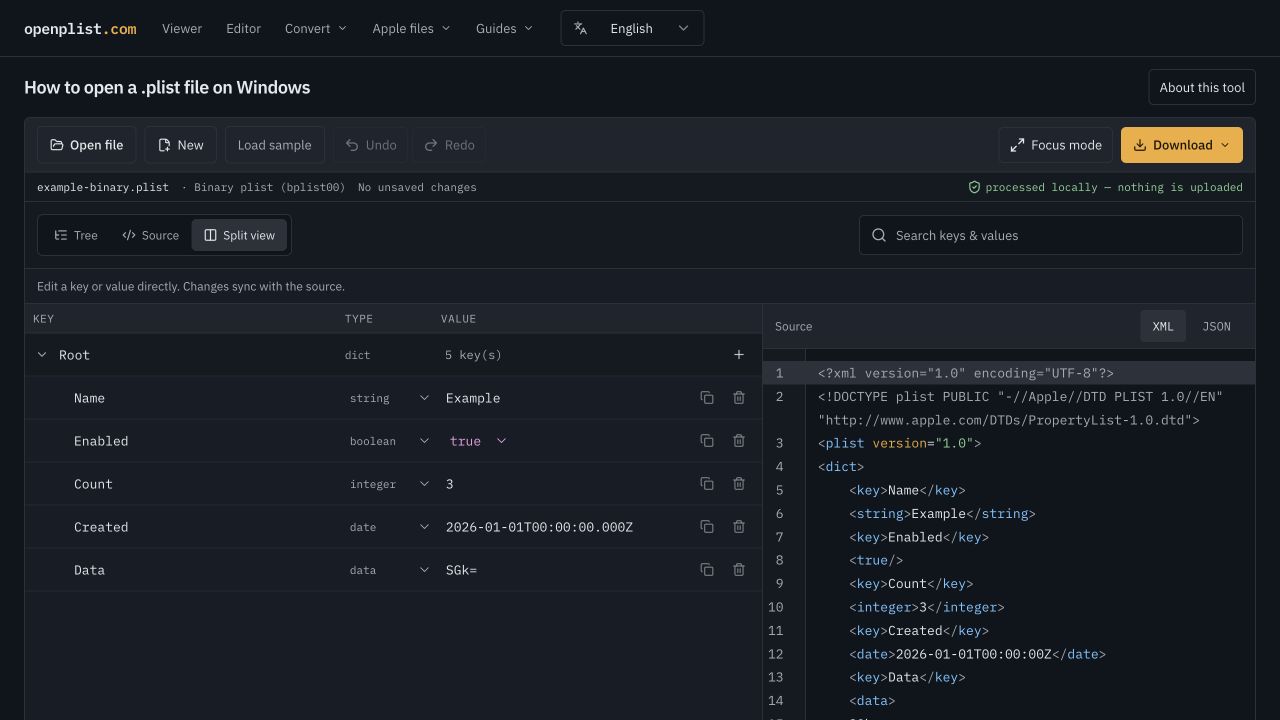Screen dimensions: 1280x720
Task: Copy the Name row
Action: click(x=707, y=398)
